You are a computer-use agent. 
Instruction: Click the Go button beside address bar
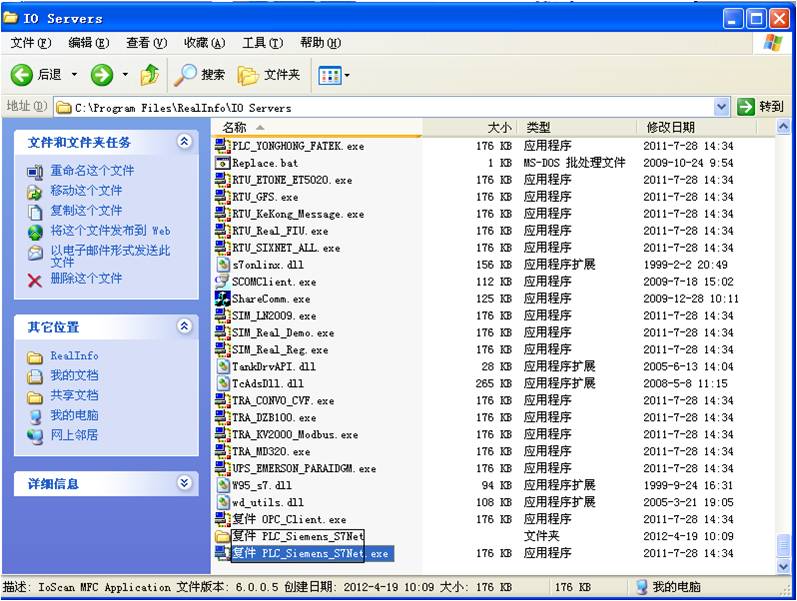point(762,107)
